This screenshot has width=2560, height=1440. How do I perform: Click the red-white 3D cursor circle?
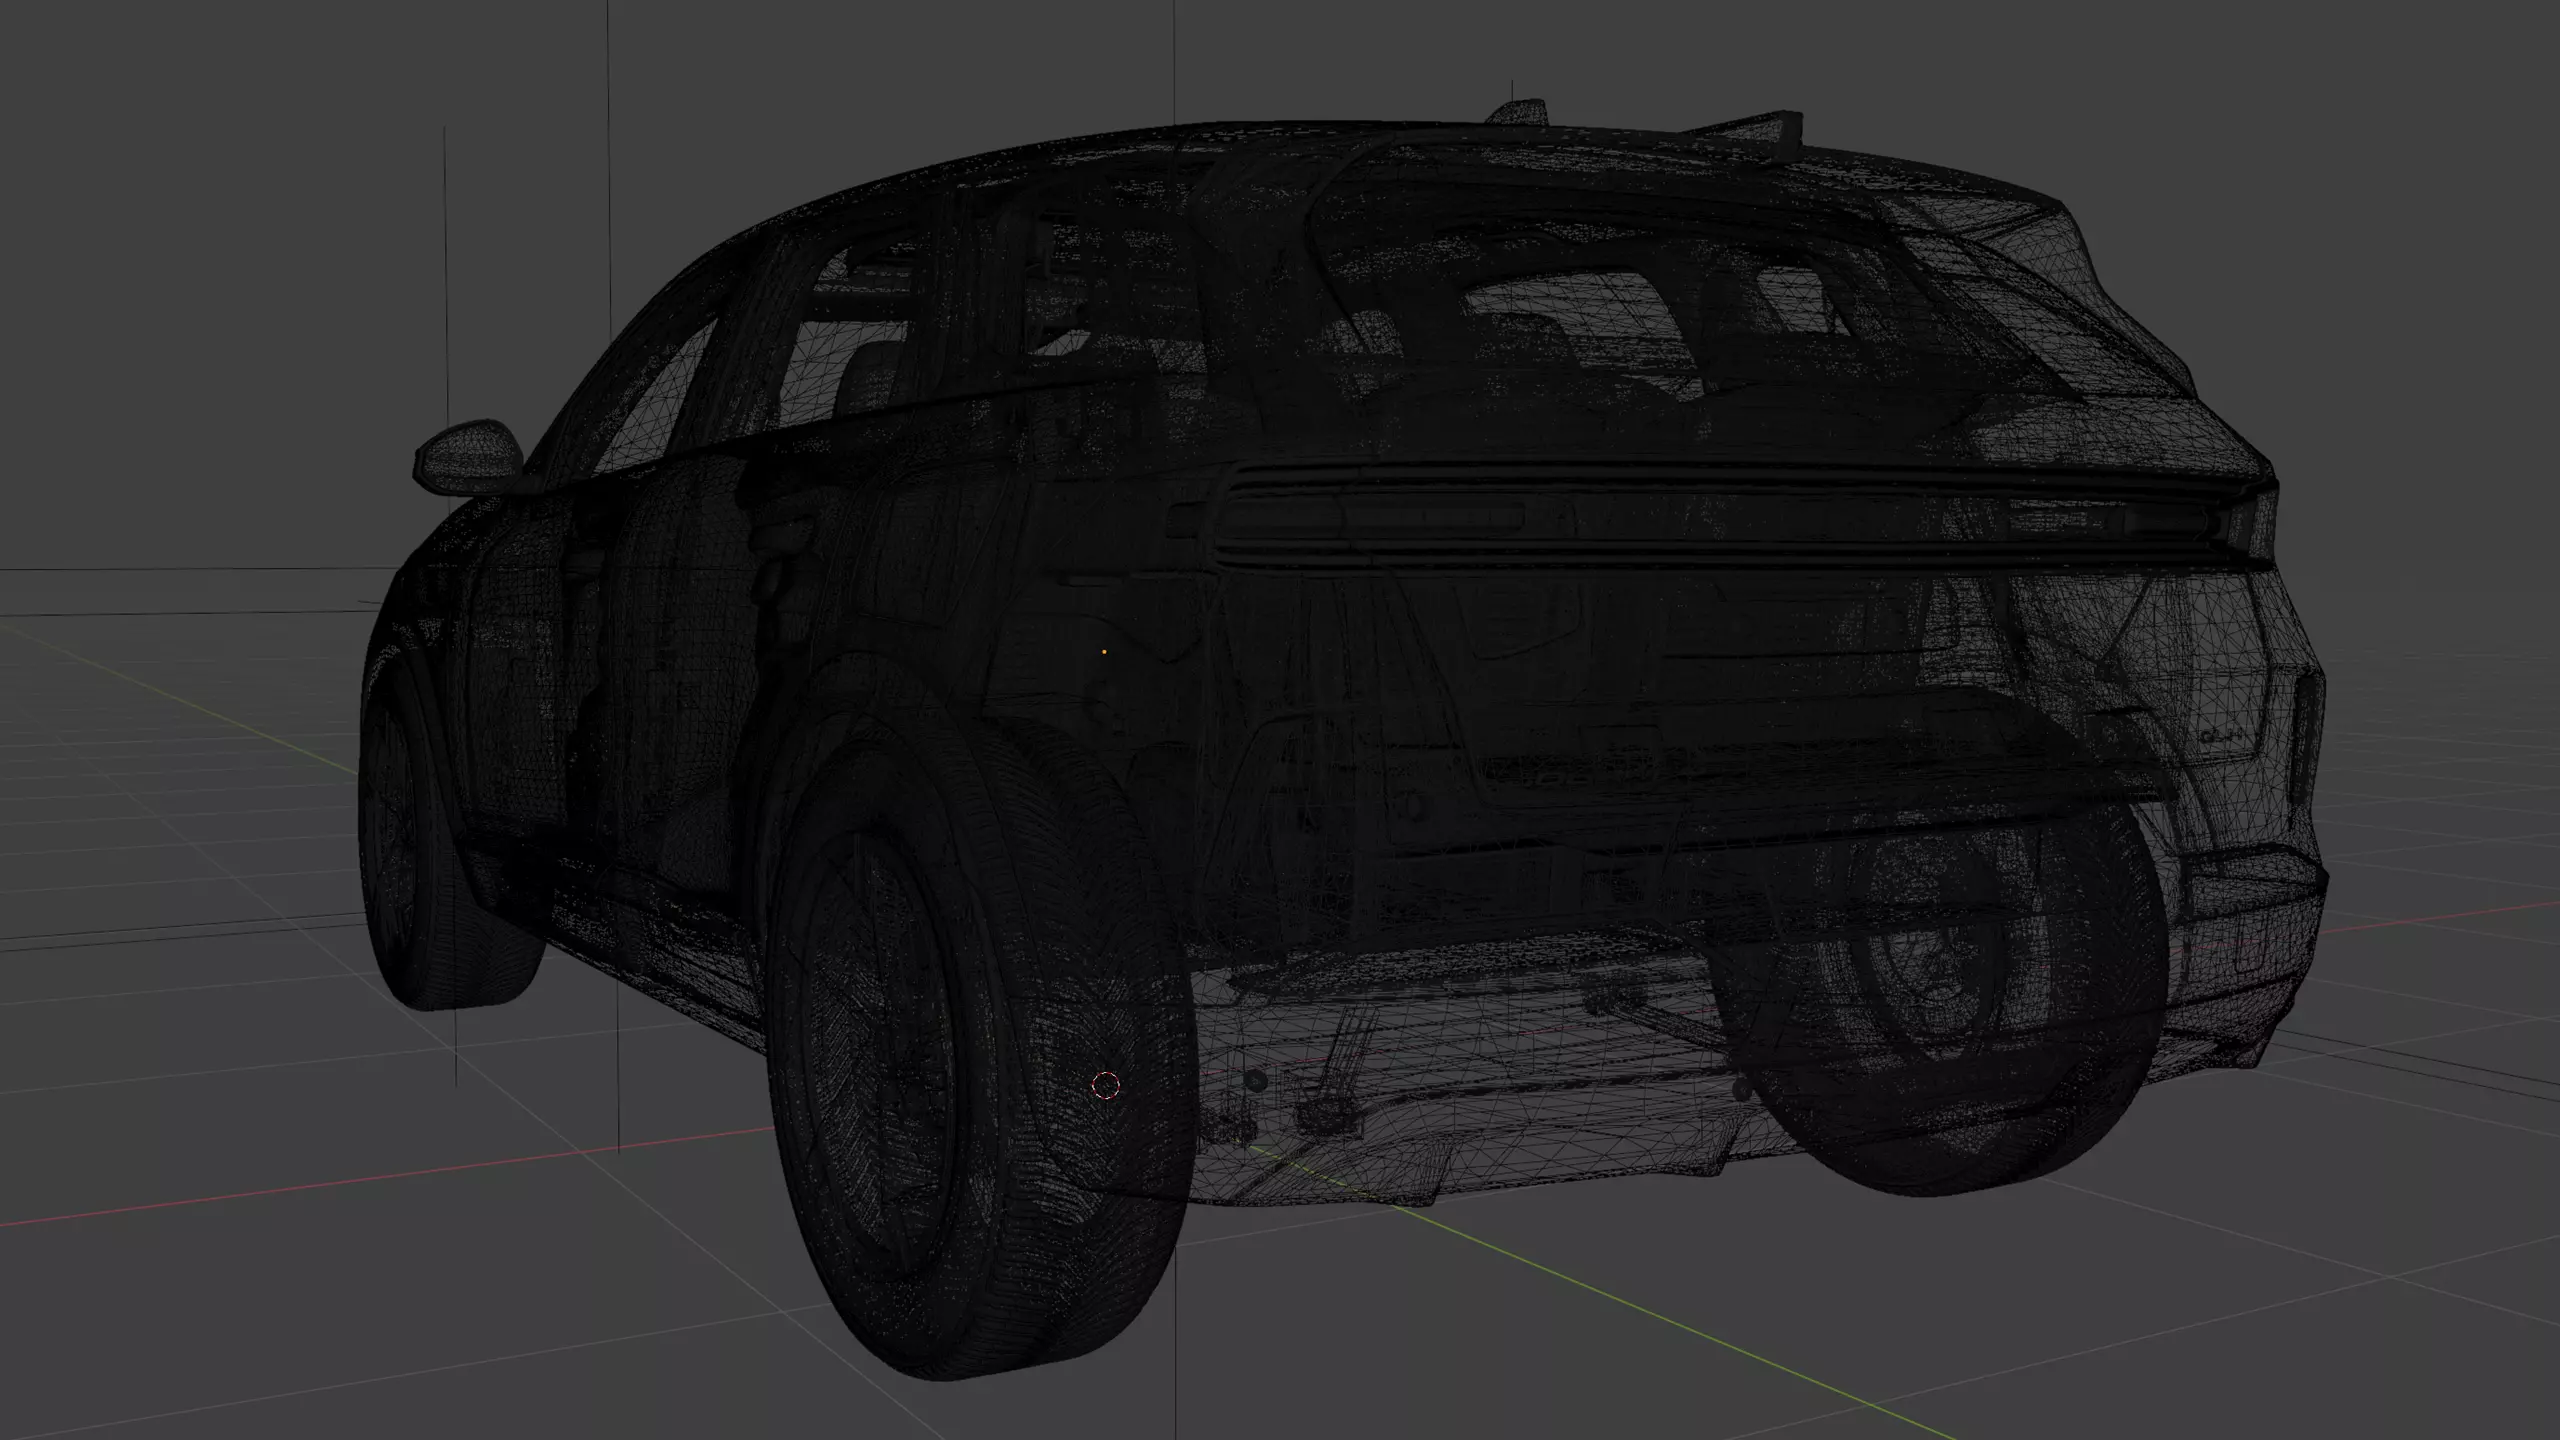1105,1085
